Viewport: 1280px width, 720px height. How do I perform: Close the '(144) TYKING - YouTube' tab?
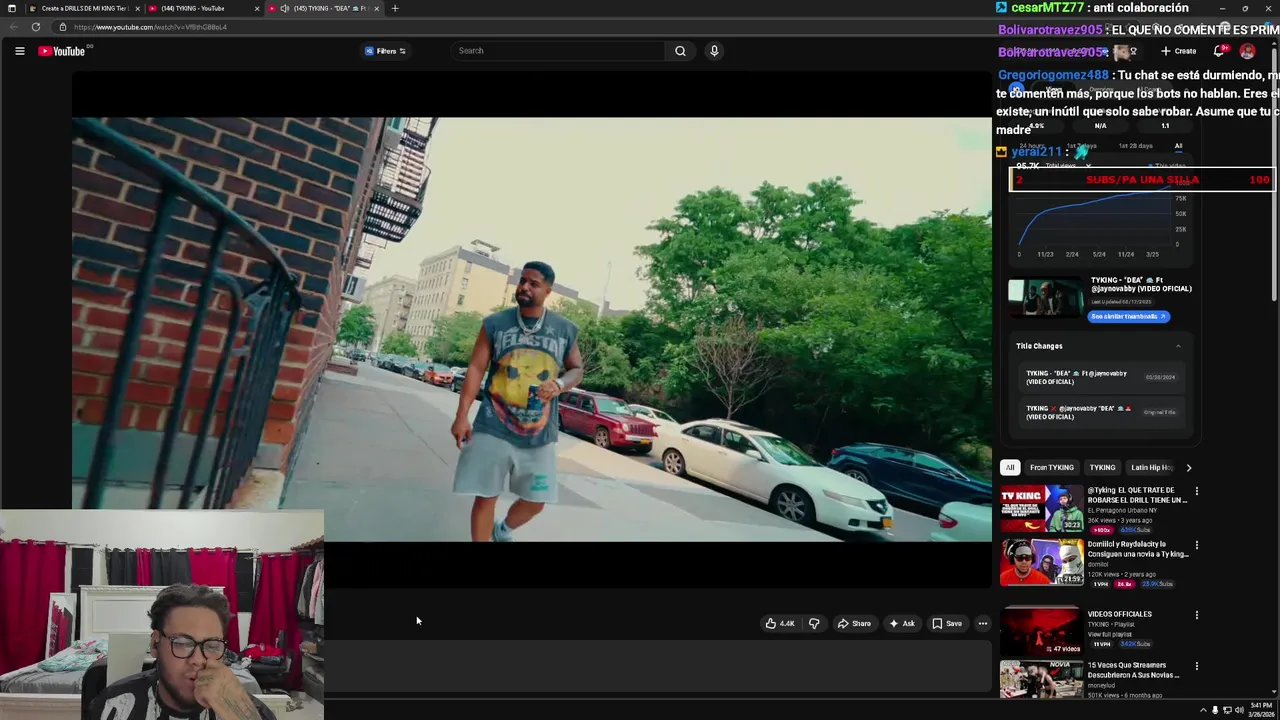pos(257,8)
